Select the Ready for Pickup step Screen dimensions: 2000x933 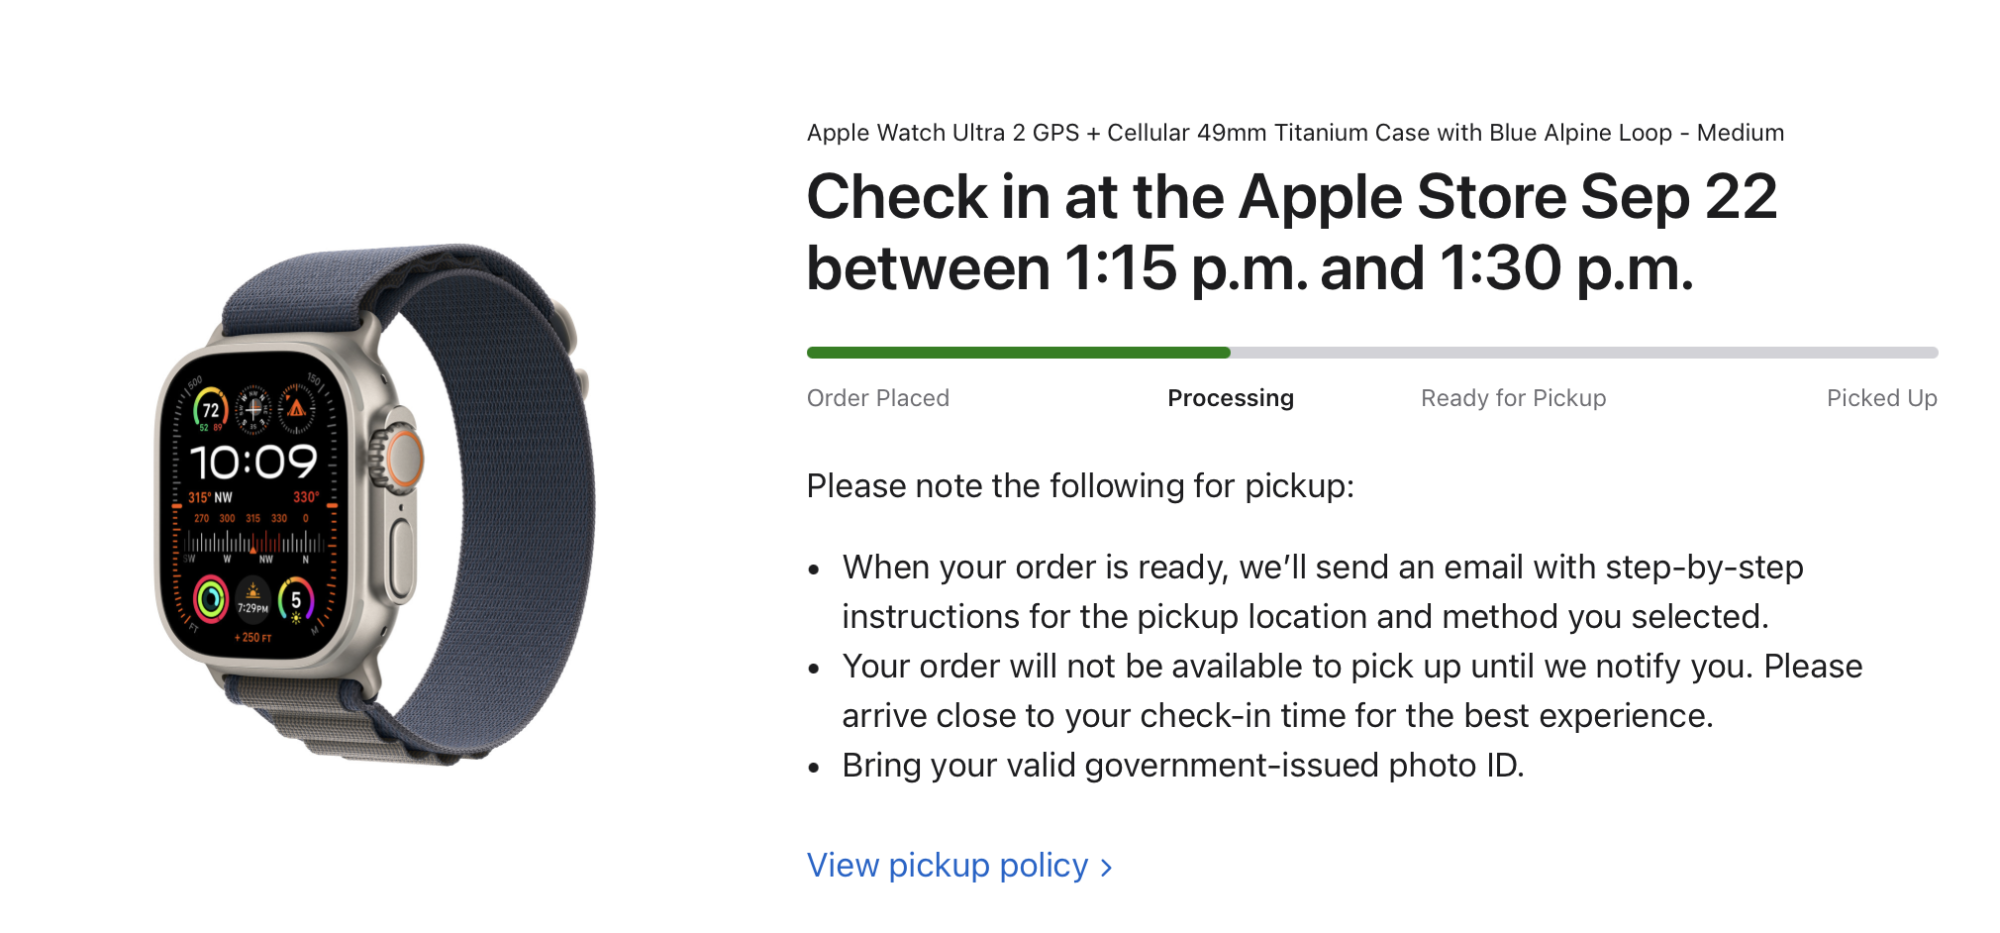1513,398
